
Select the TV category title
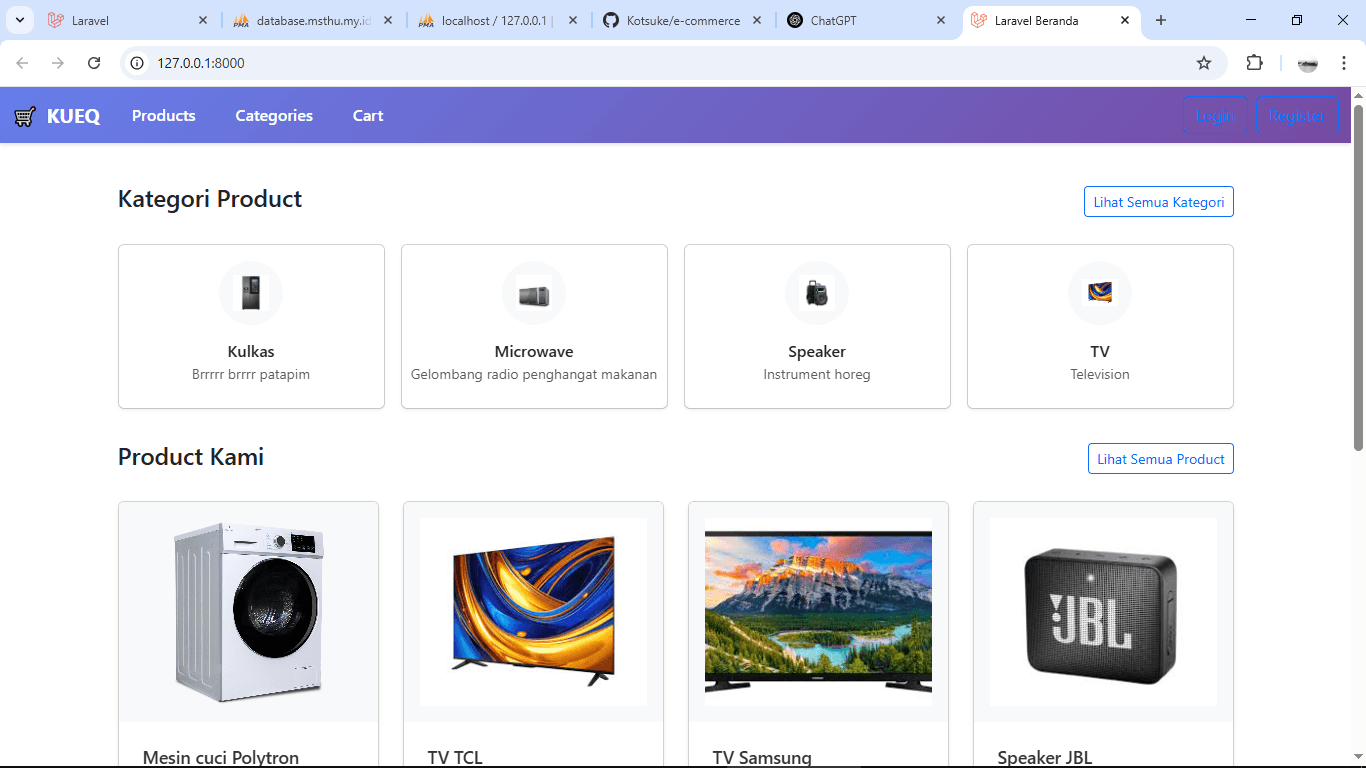(1100, 352)
